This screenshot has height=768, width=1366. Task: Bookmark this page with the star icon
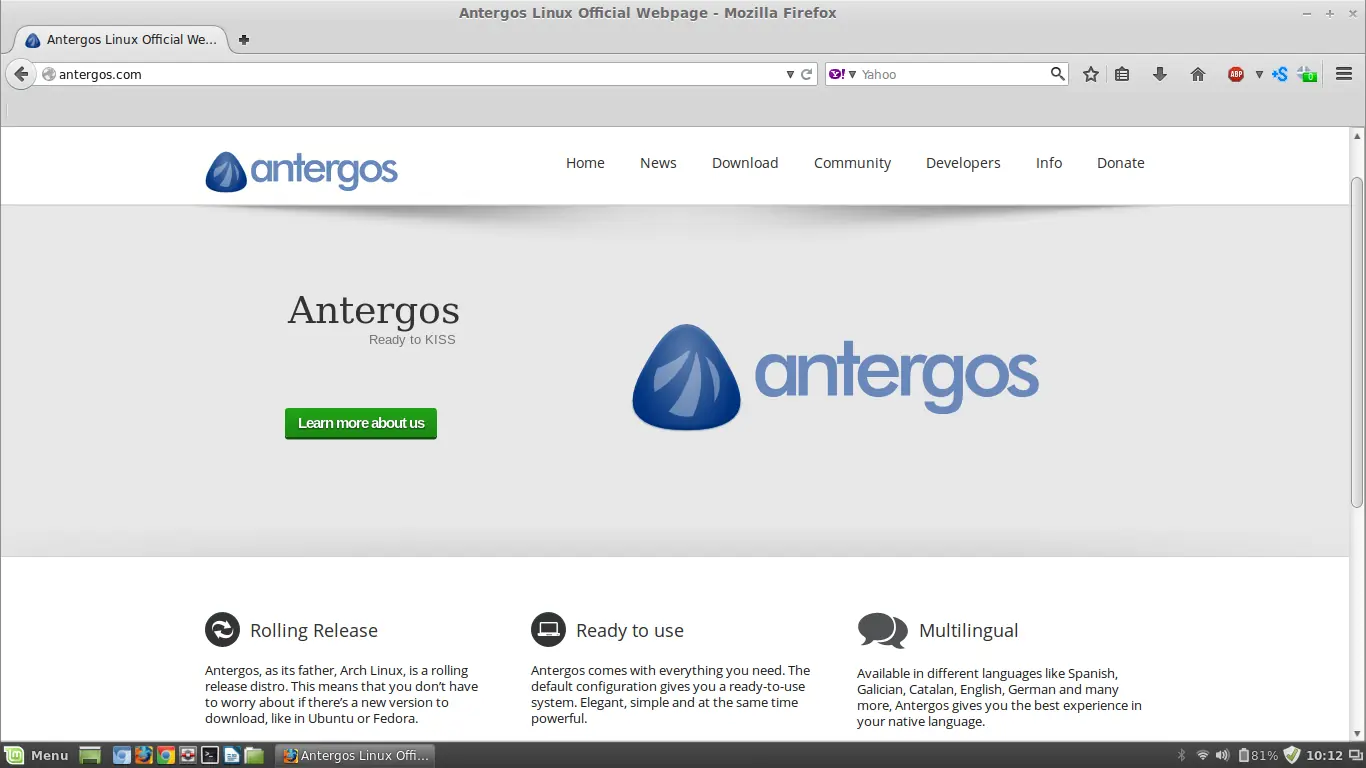click(x=1091, y=74)
